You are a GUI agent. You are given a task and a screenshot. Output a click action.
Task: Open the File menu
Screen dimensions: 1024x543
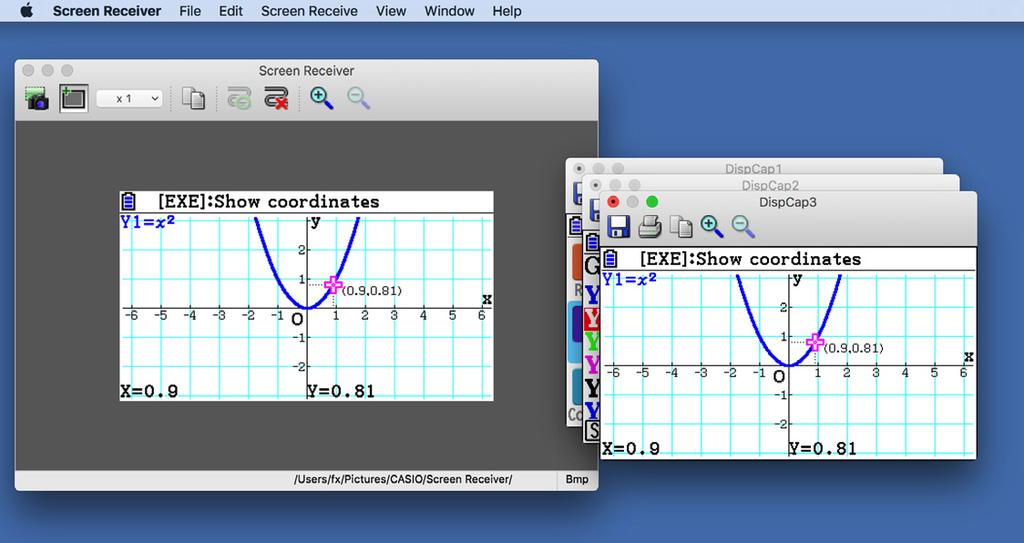pyautogui.click(x=190, y=11)
